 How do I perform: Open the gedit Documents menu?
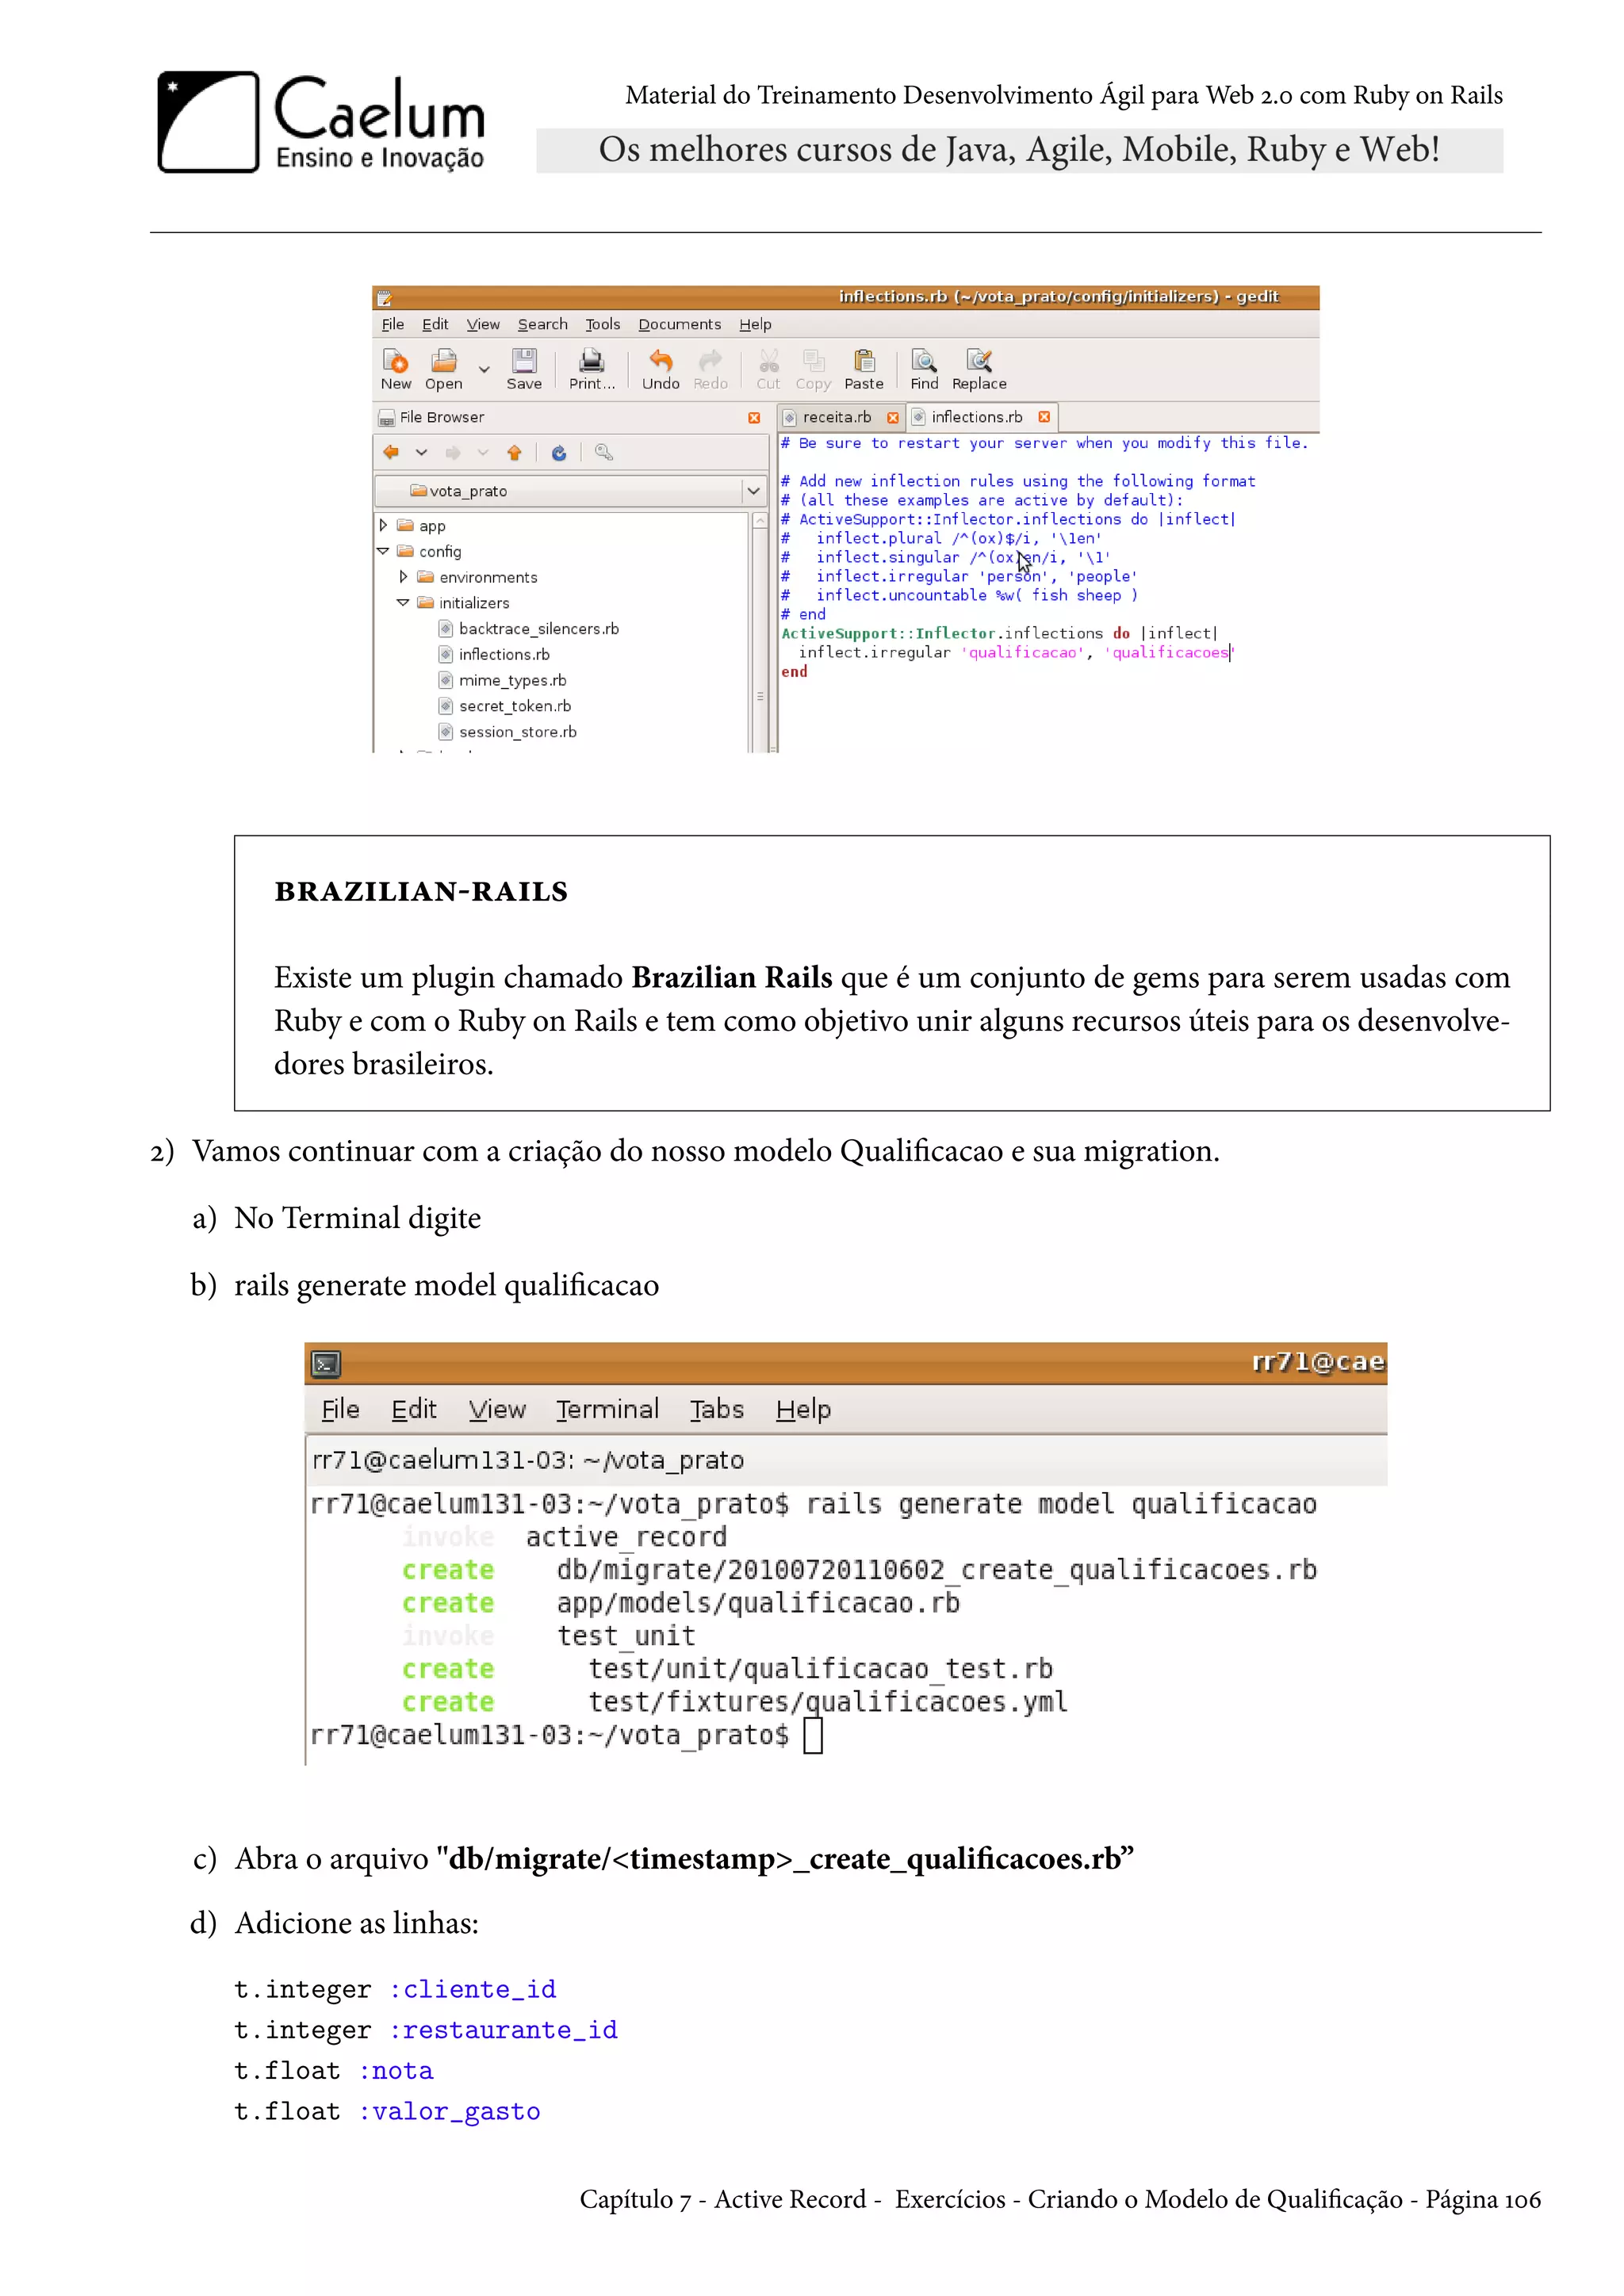point(680,324)
